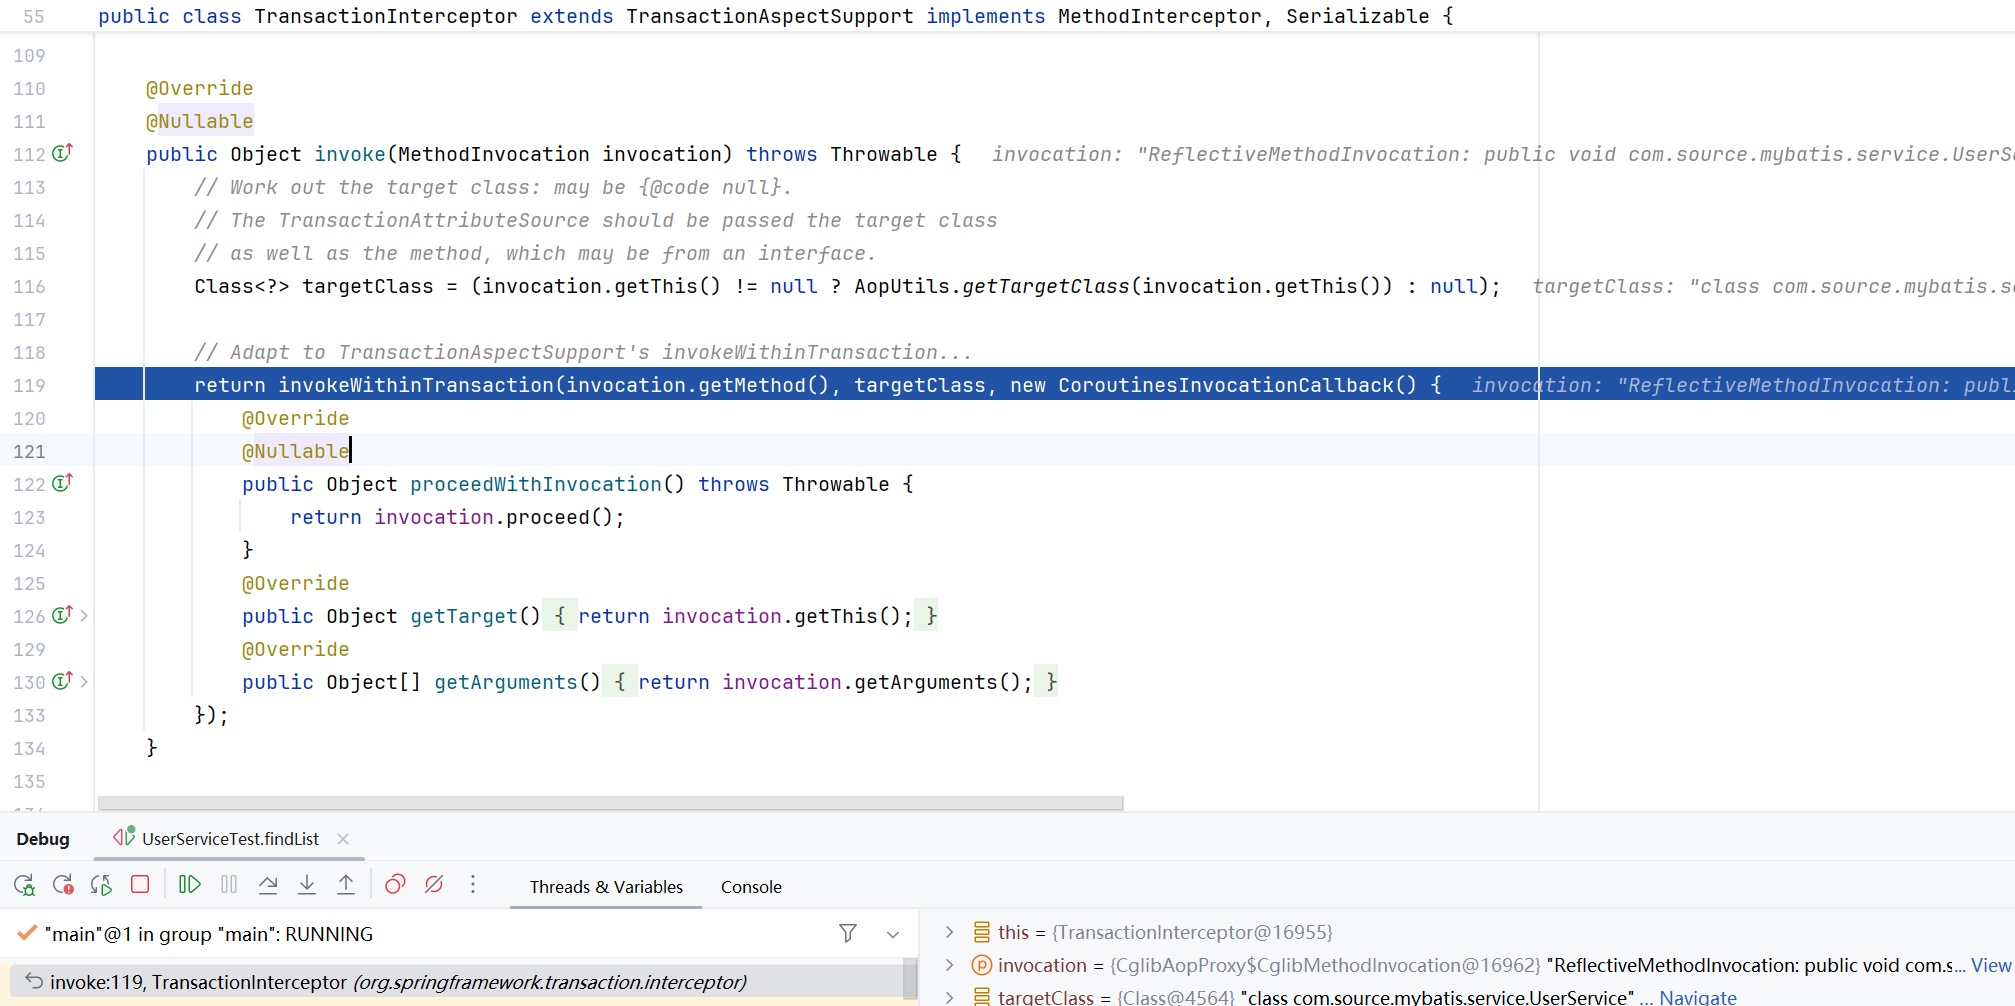Click 'getTargetClass' method on line 116
Image resolution: width=2015 pixels, height=1006 pixels.
click(1046, 286)
